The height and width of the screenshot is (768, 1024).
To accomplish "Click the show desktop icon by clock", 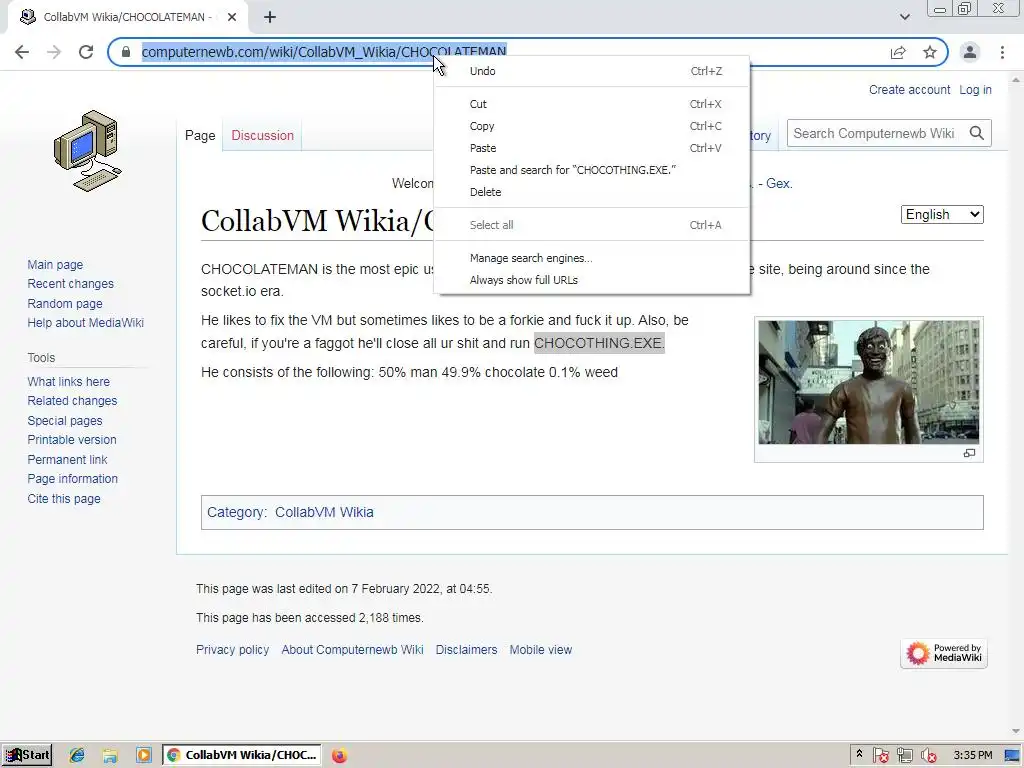I will point(1012,756).
